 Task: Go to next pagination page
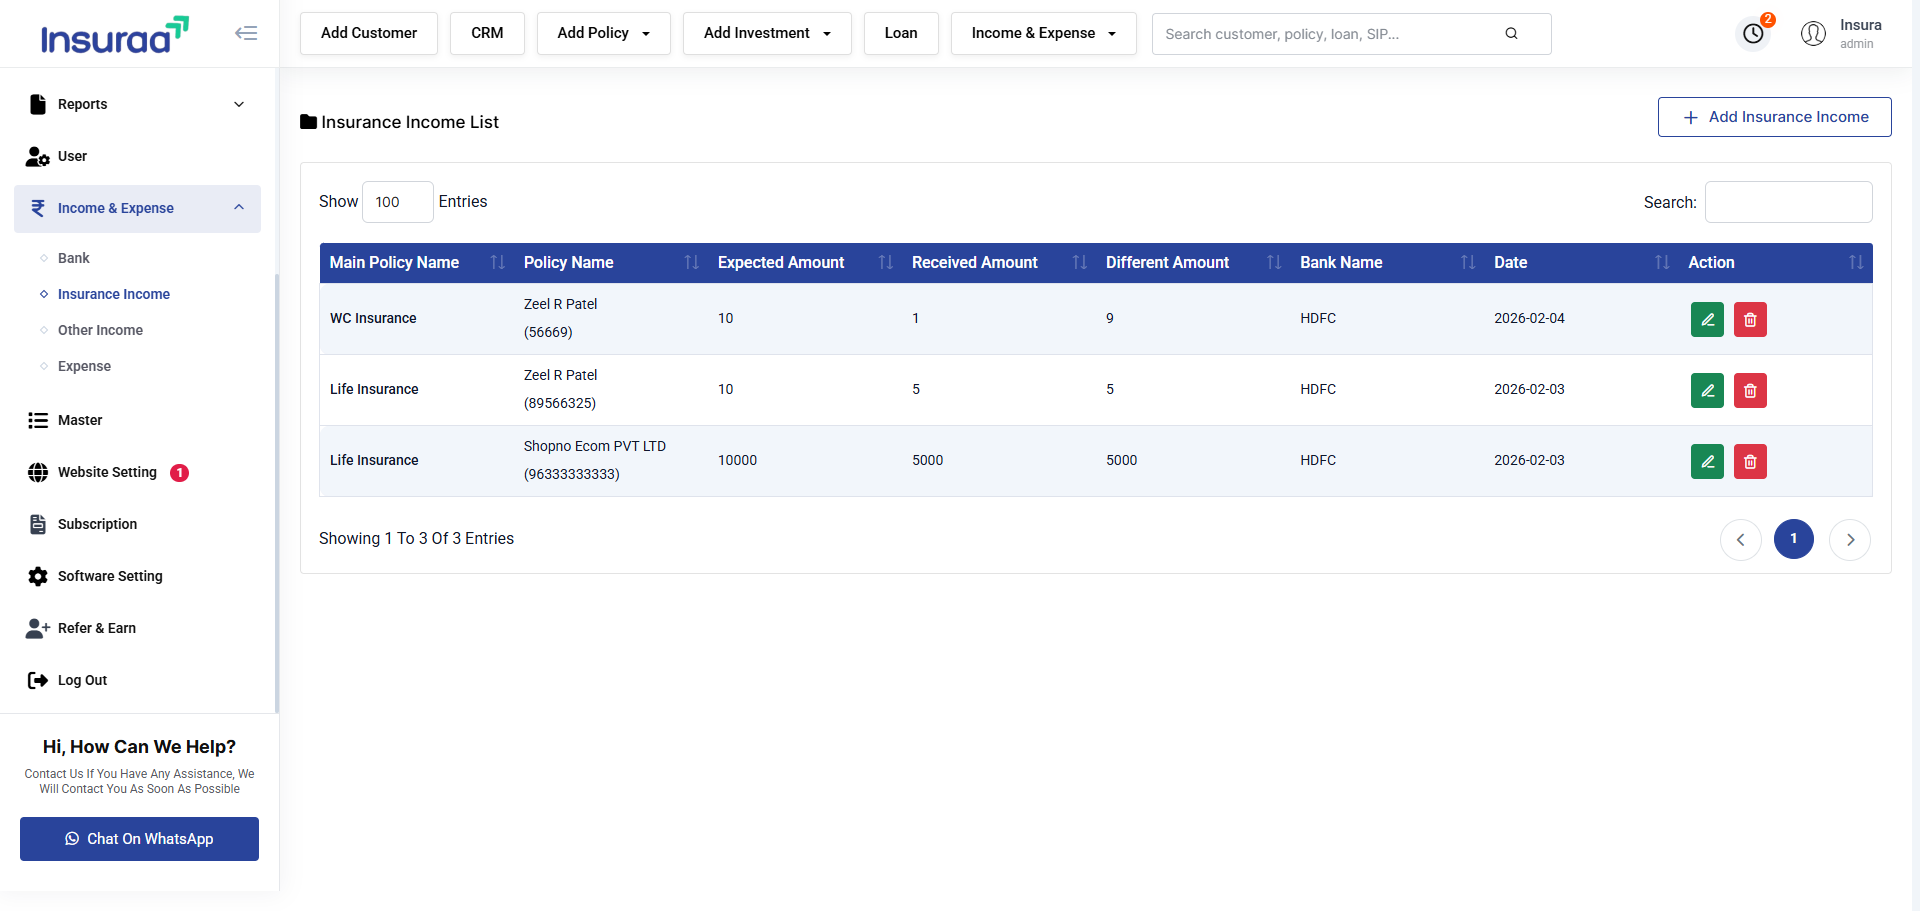coord(1850,539)
